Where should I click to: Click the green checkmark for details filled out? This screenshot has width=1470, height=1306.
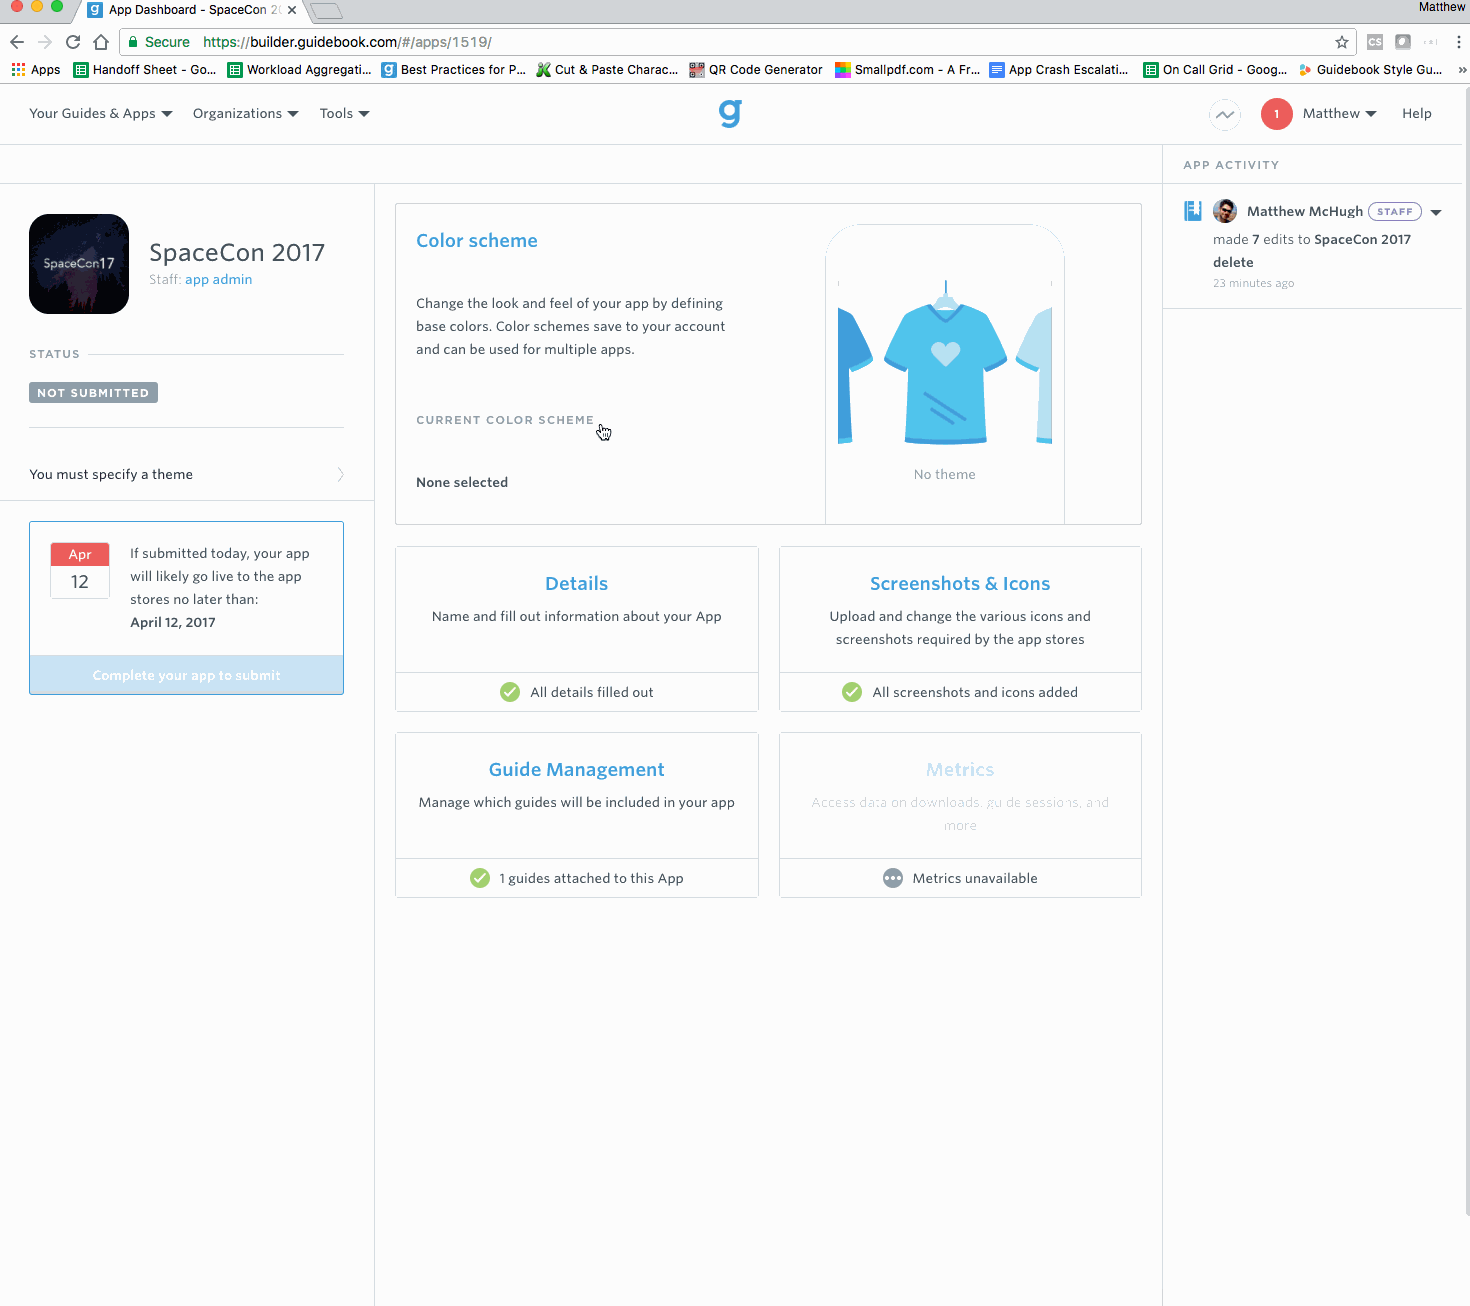[510, 692]
